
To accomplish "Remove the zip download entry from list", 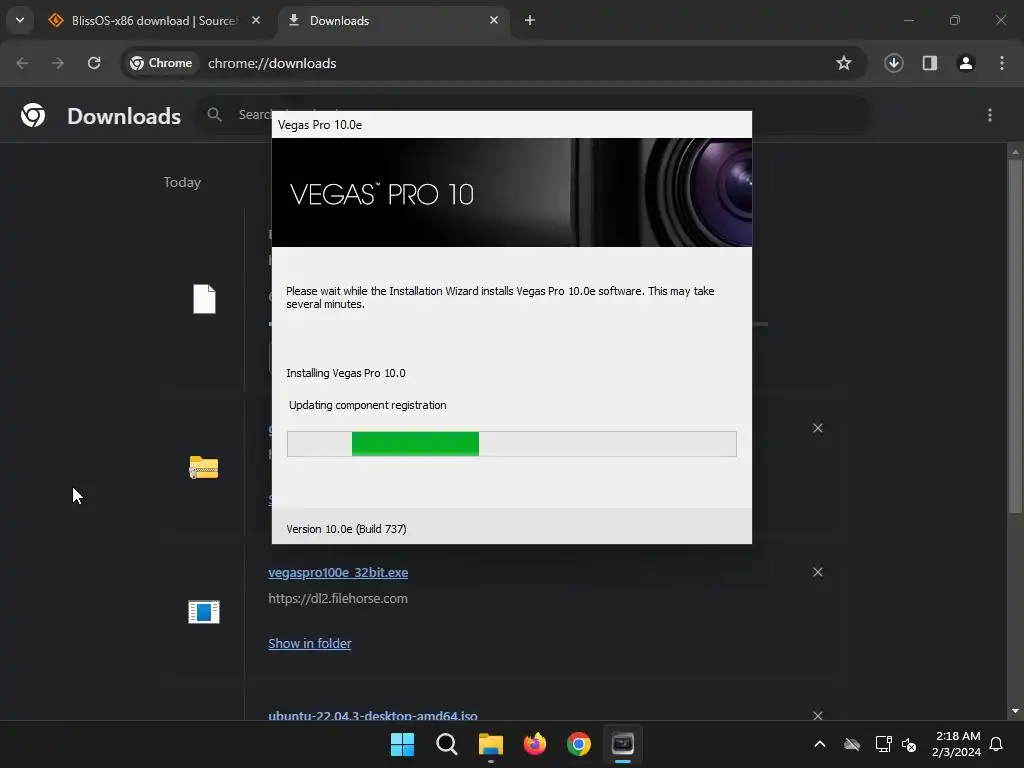I will click(818, 428).
